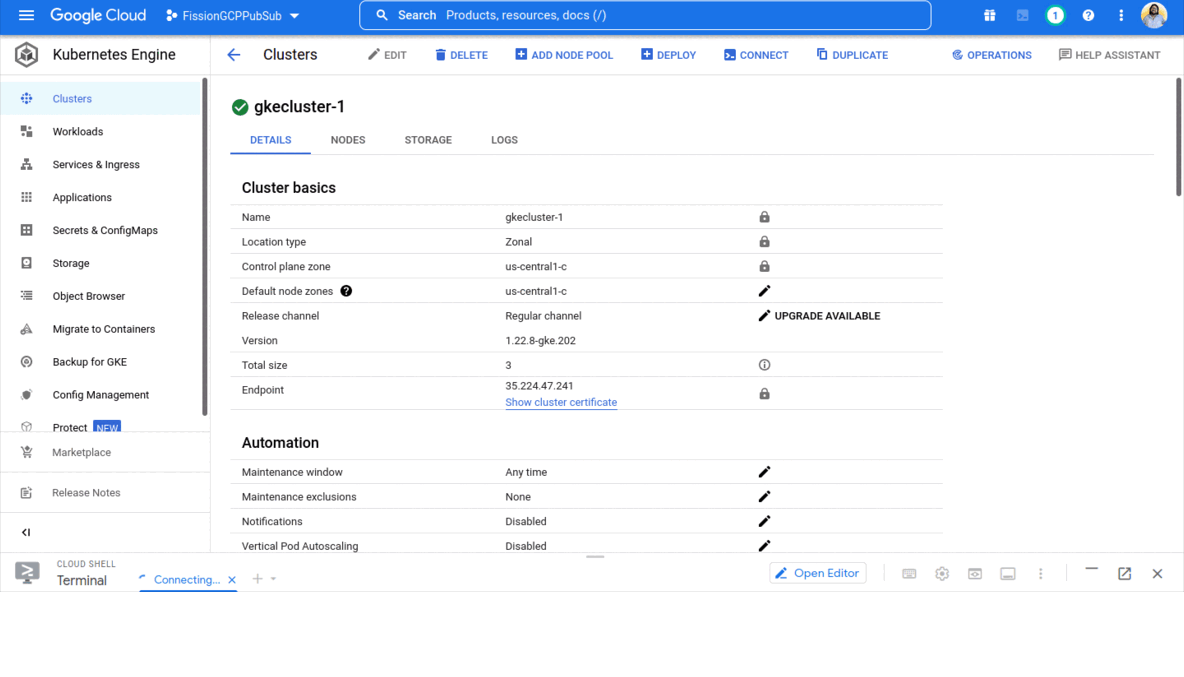Image resolution: width=1184 pixels, height=677 pixels.
Task: Add a new Cloud Shell terminal tab
Action: click(x=257, y=579)
